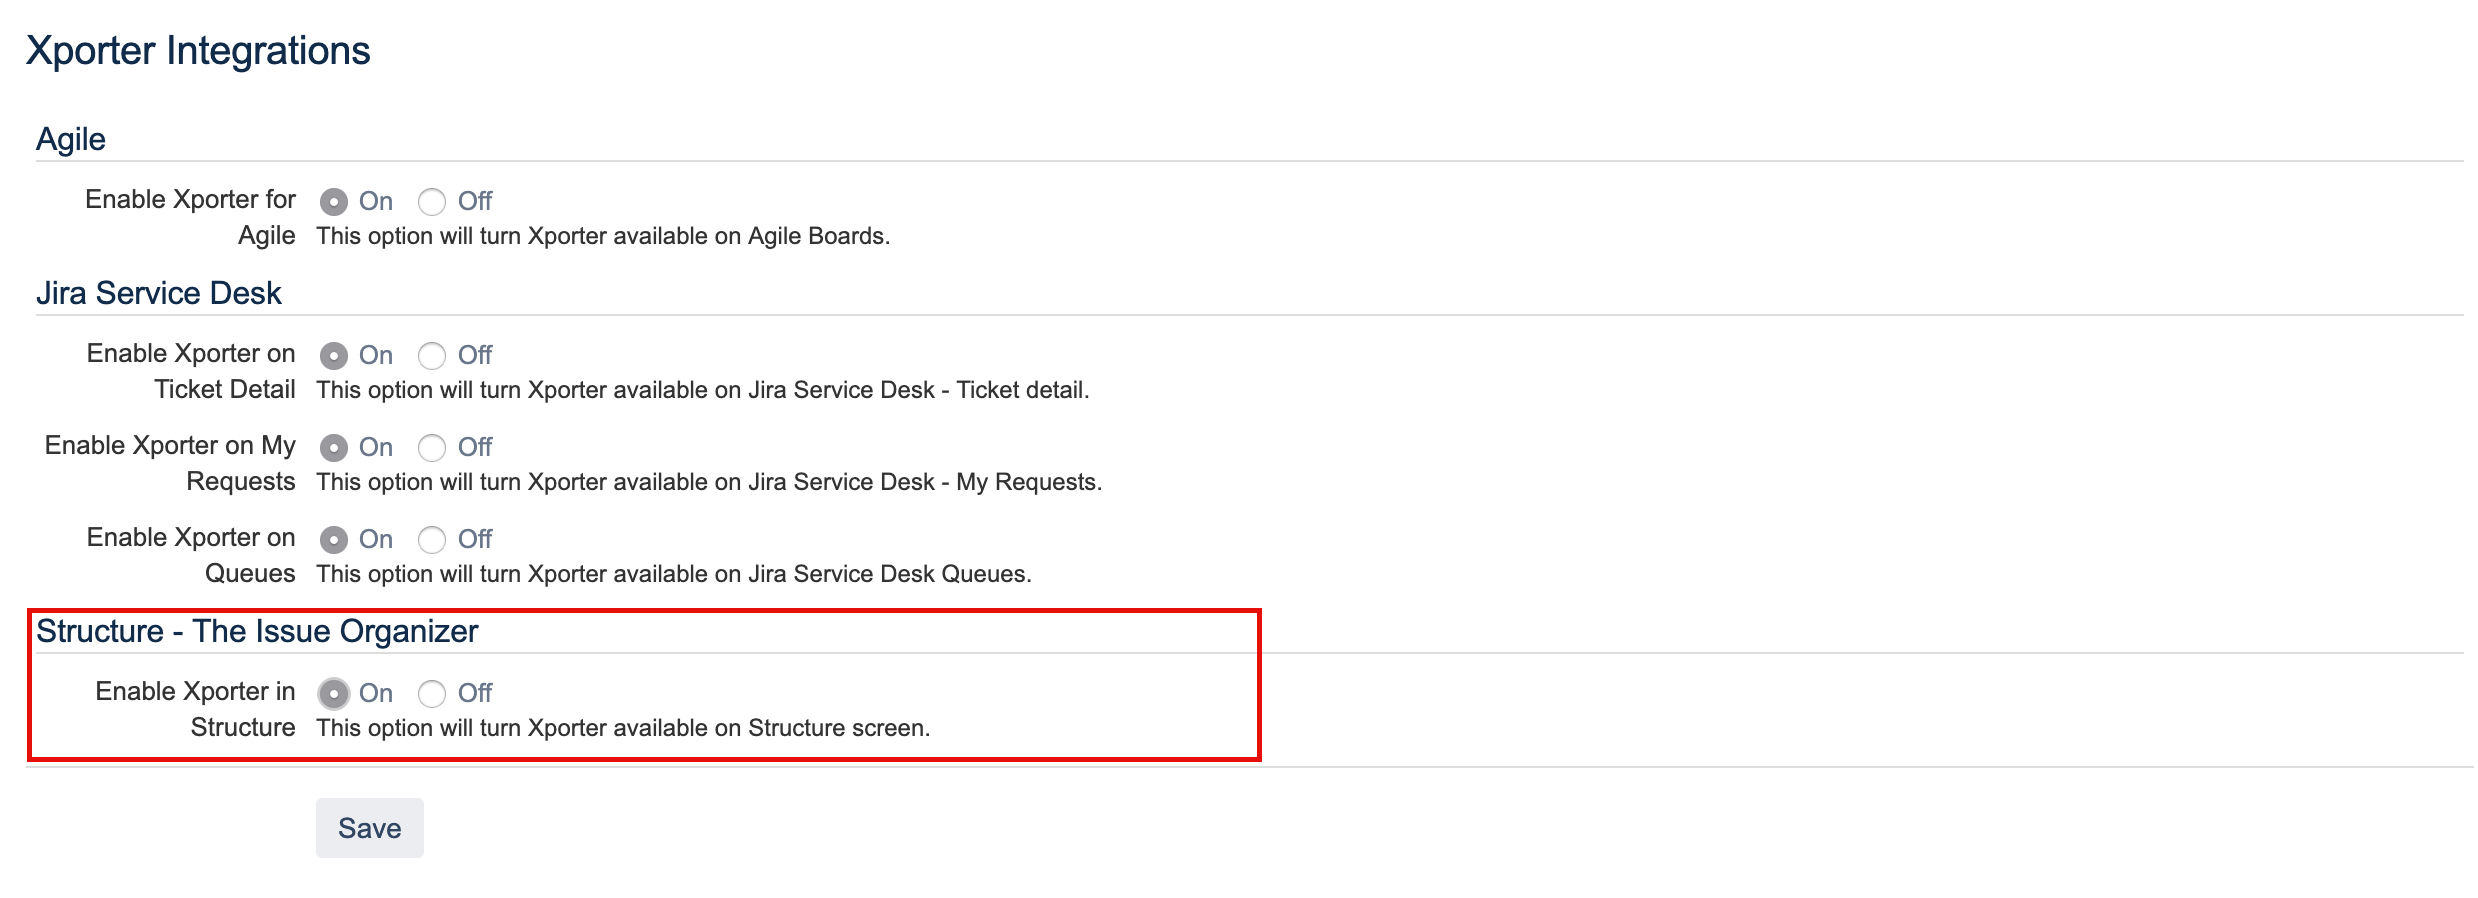Set Xporter on Queues radio to On
Image resolution: width=2478 pixels, height=898 pixels.
tap(334, 540)
